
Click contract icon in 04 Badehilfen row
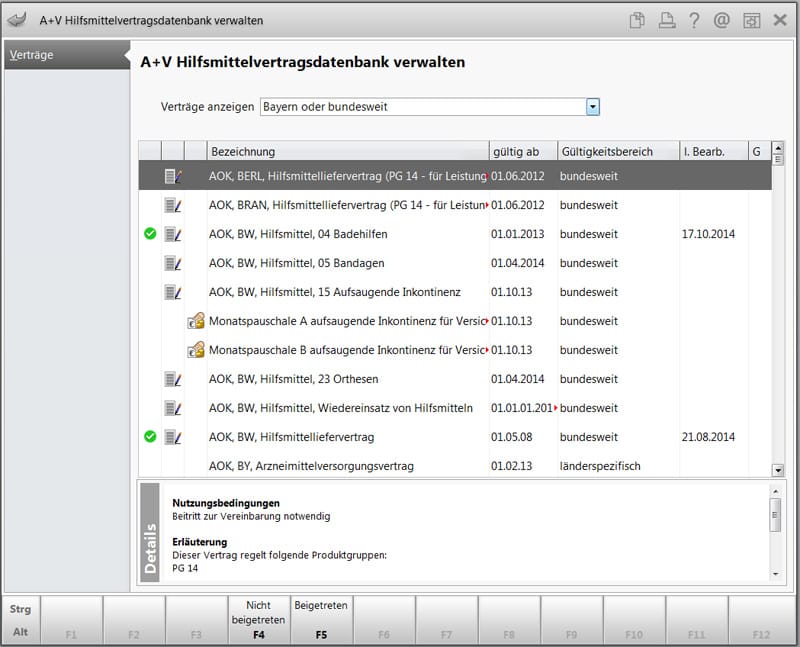tap(173, 235)
